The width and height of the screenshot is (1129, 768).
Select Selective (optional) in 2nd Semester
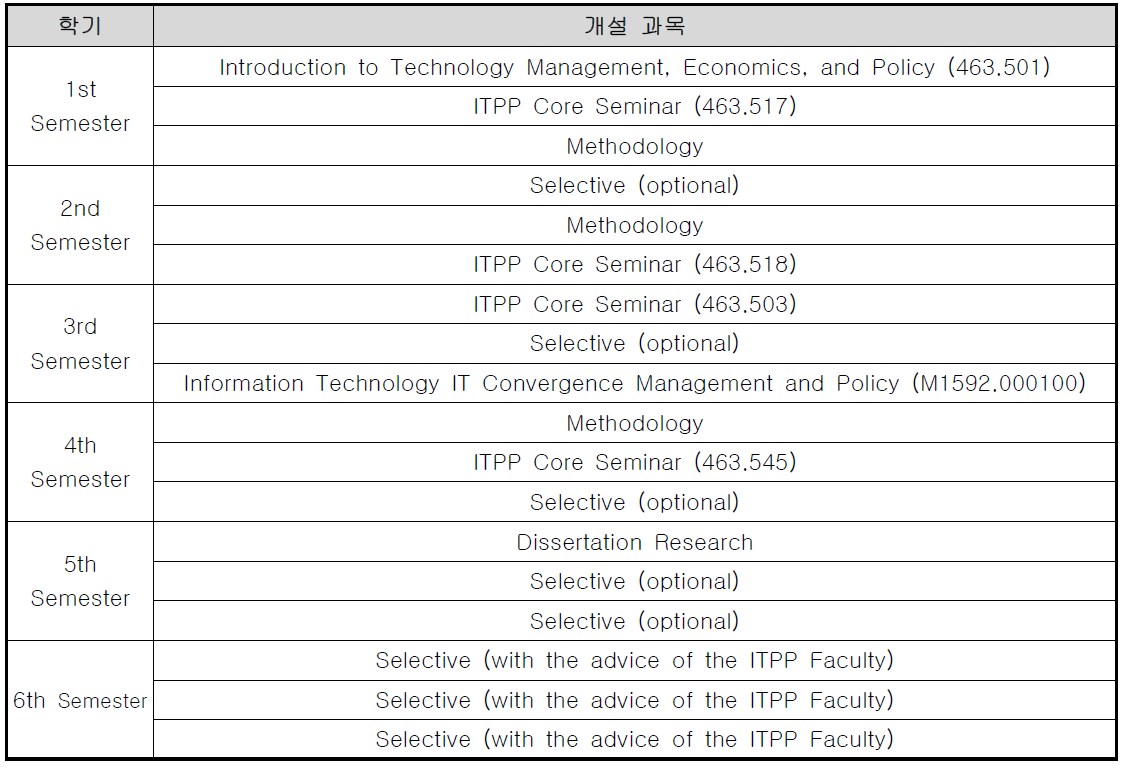(x=634, y=186)
